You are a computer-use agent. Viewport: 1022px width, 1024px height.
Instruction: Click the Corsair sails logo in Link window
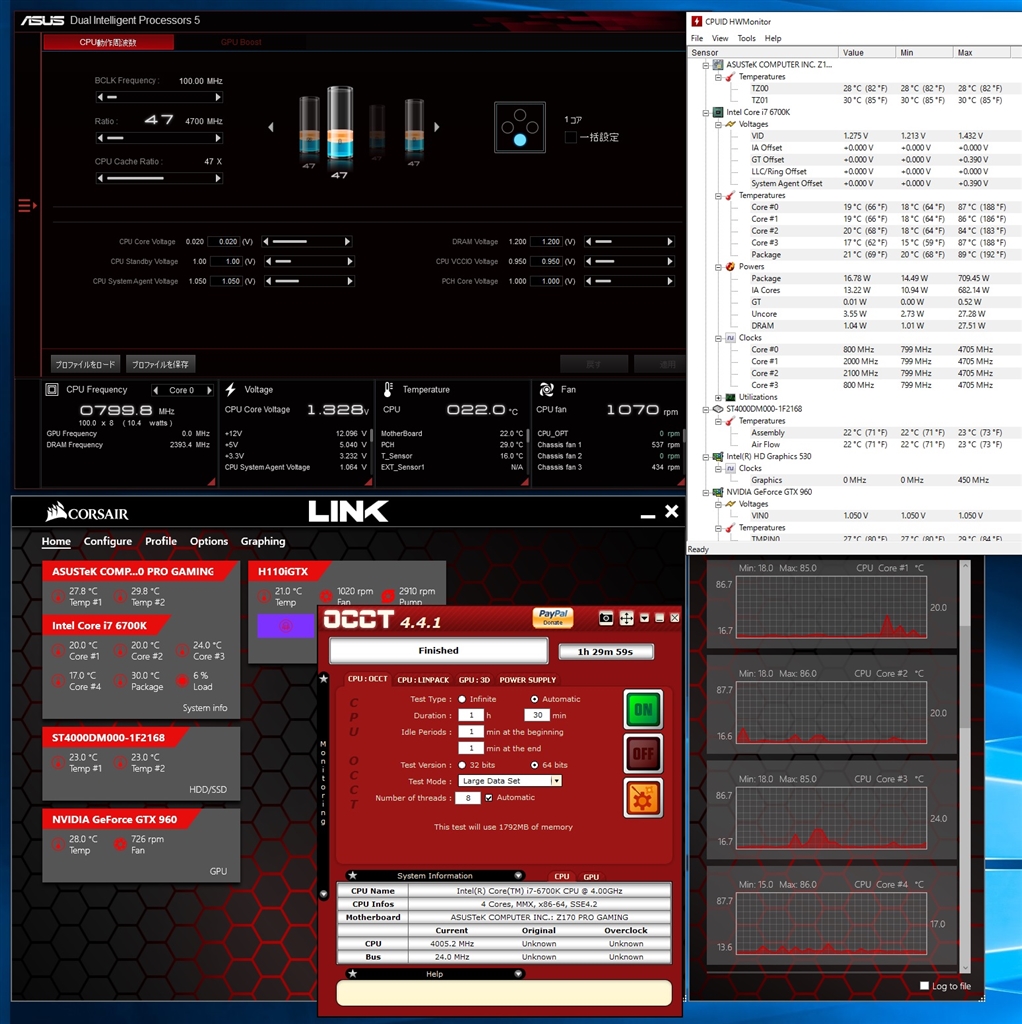tap(56, 511)
